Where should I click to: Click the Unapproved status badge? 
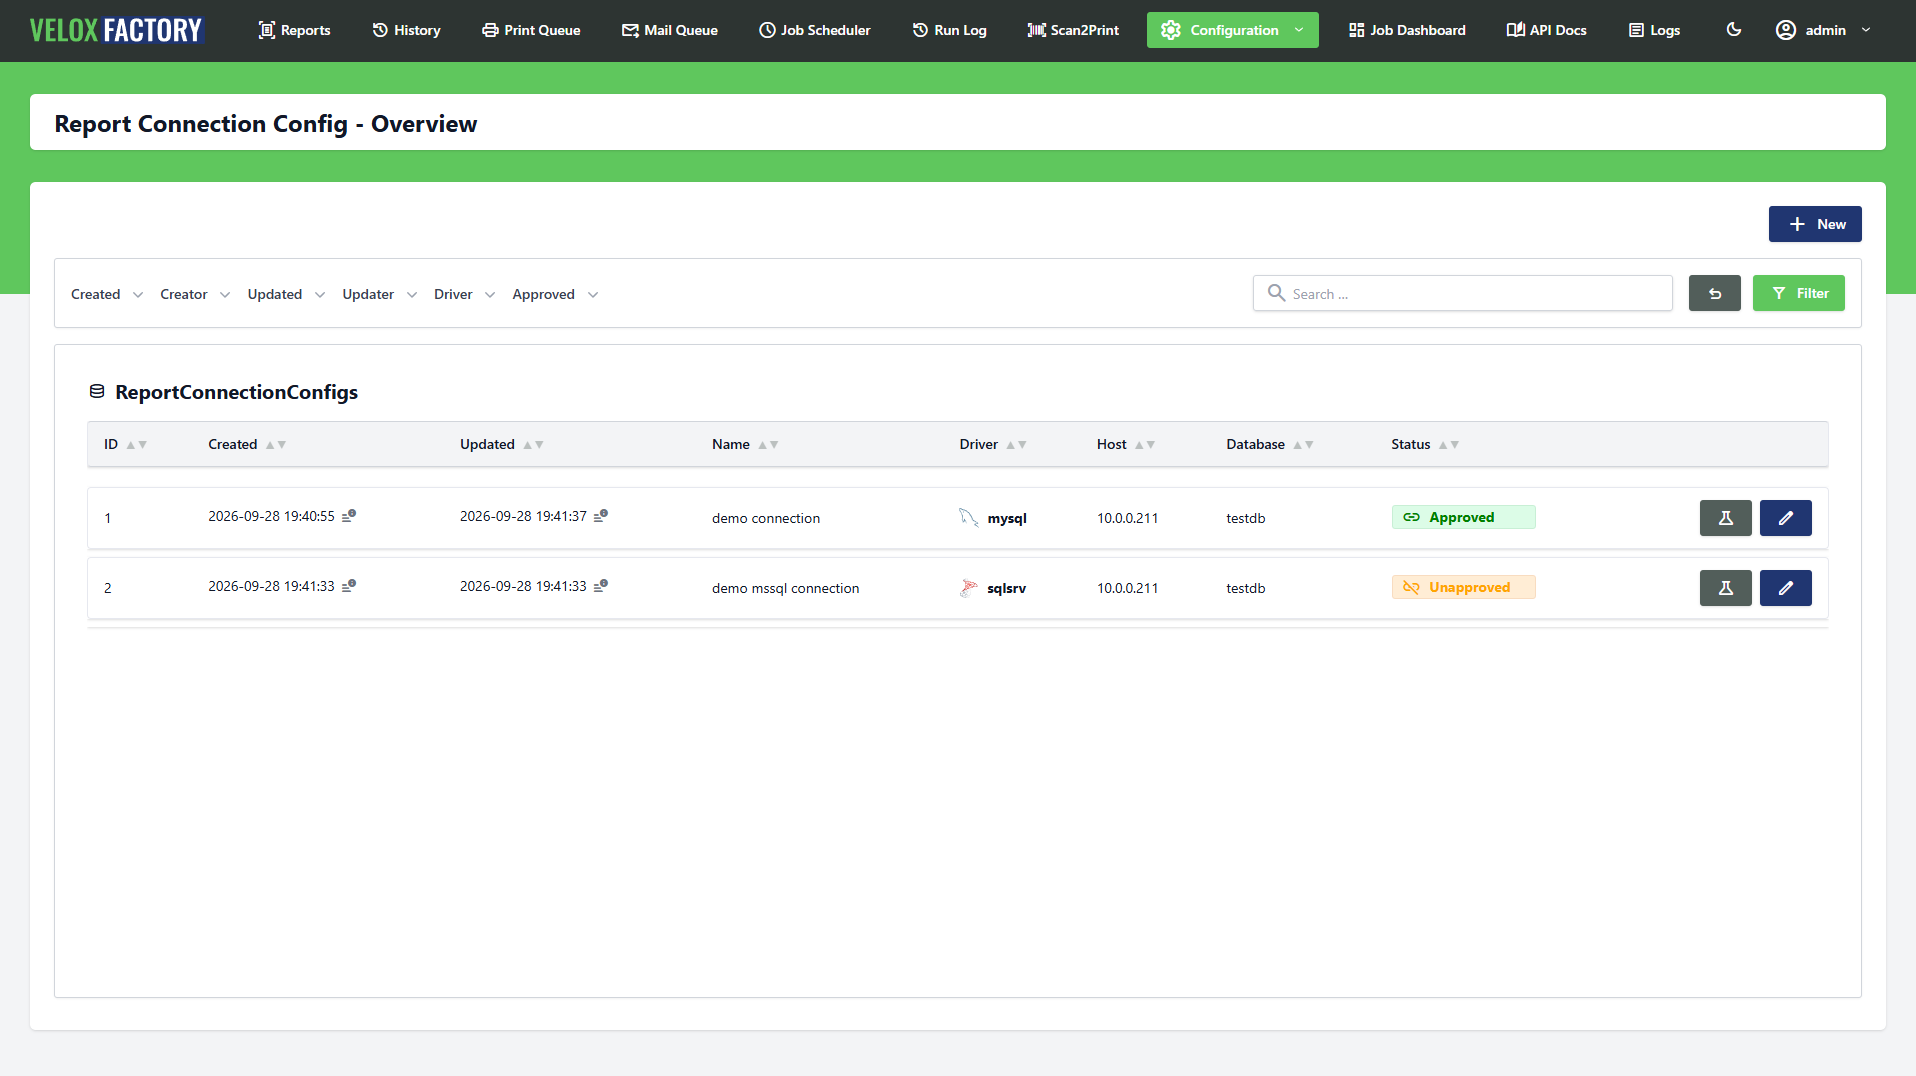(x=1463, y=587)
